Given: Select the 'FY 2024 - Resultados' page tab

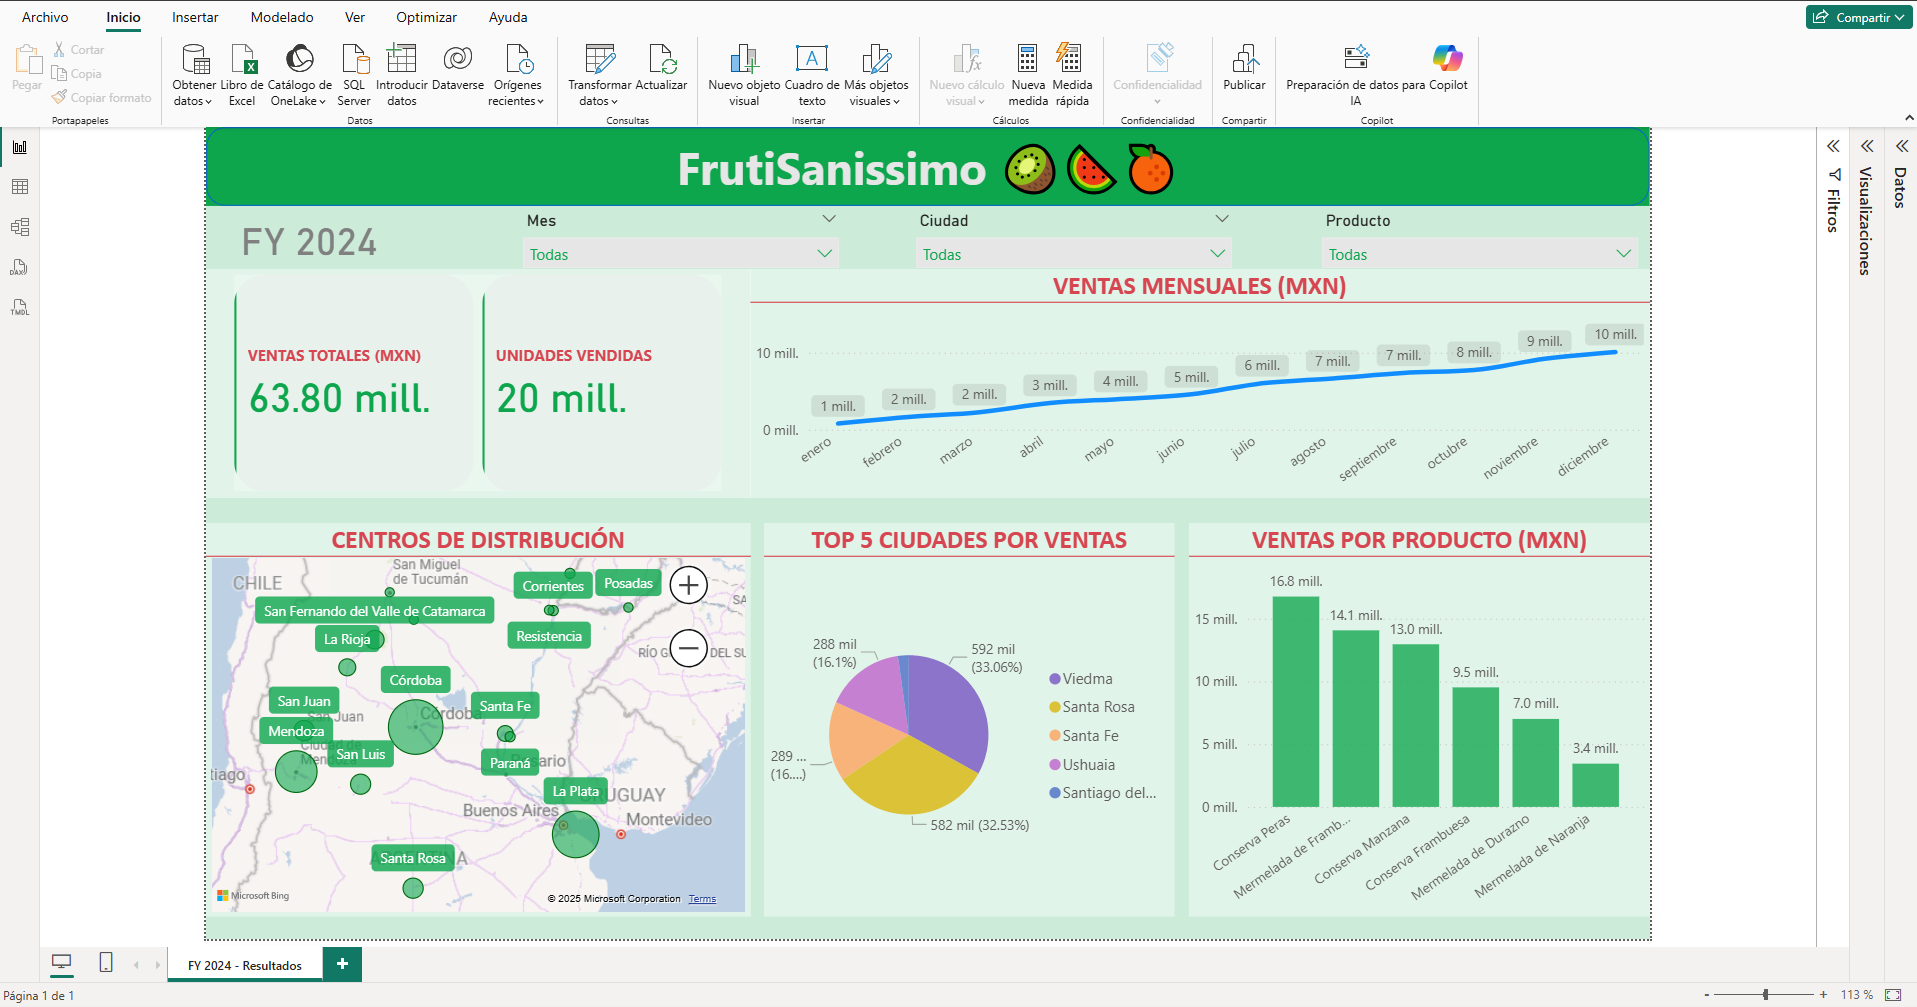Looking at the screenshot, I should point(243,964).
